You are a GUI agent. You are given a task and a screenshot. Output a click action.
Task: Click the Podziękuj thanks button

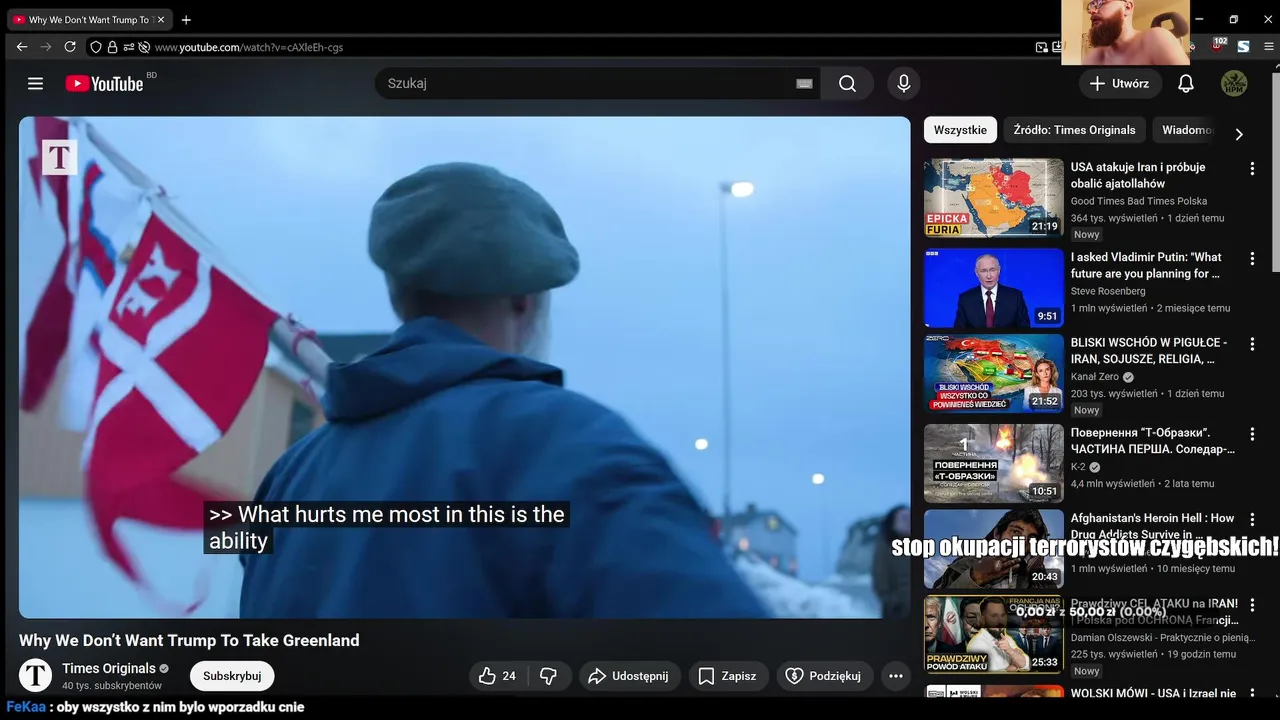824,676
